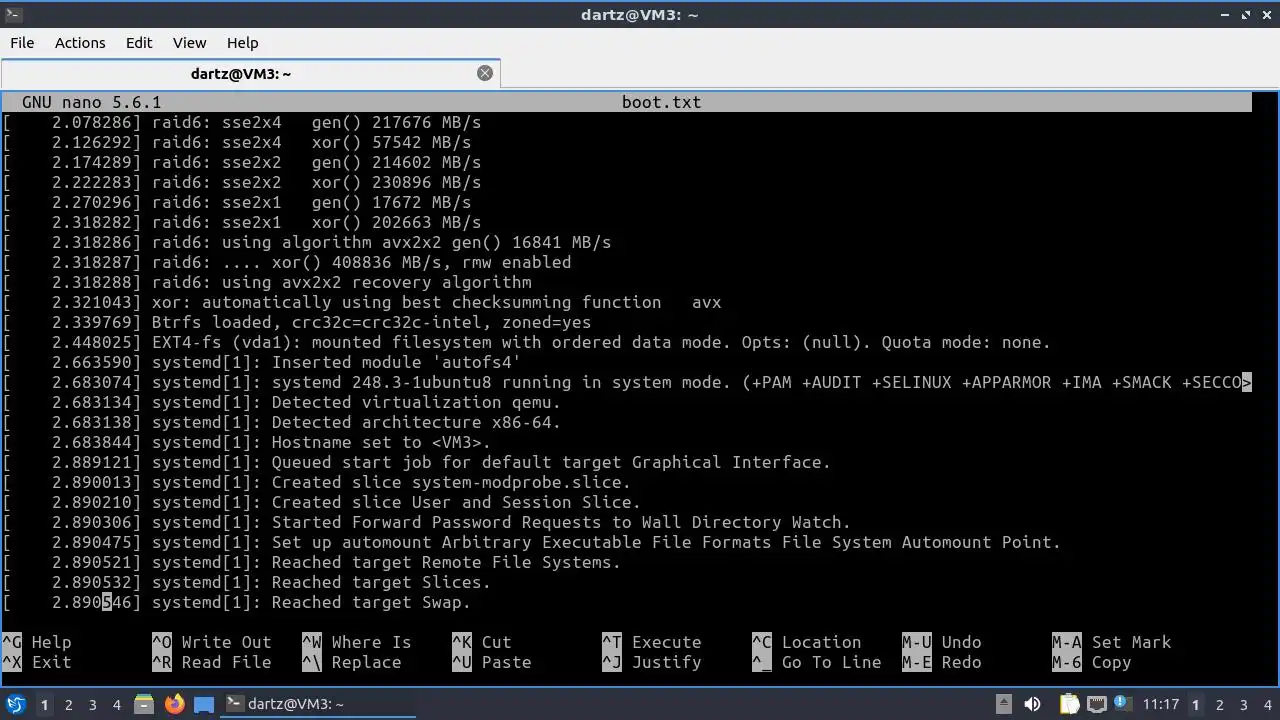Launch Firefox from the taskbar
The height and width of the screenshot is (720, 1280).
174,704
